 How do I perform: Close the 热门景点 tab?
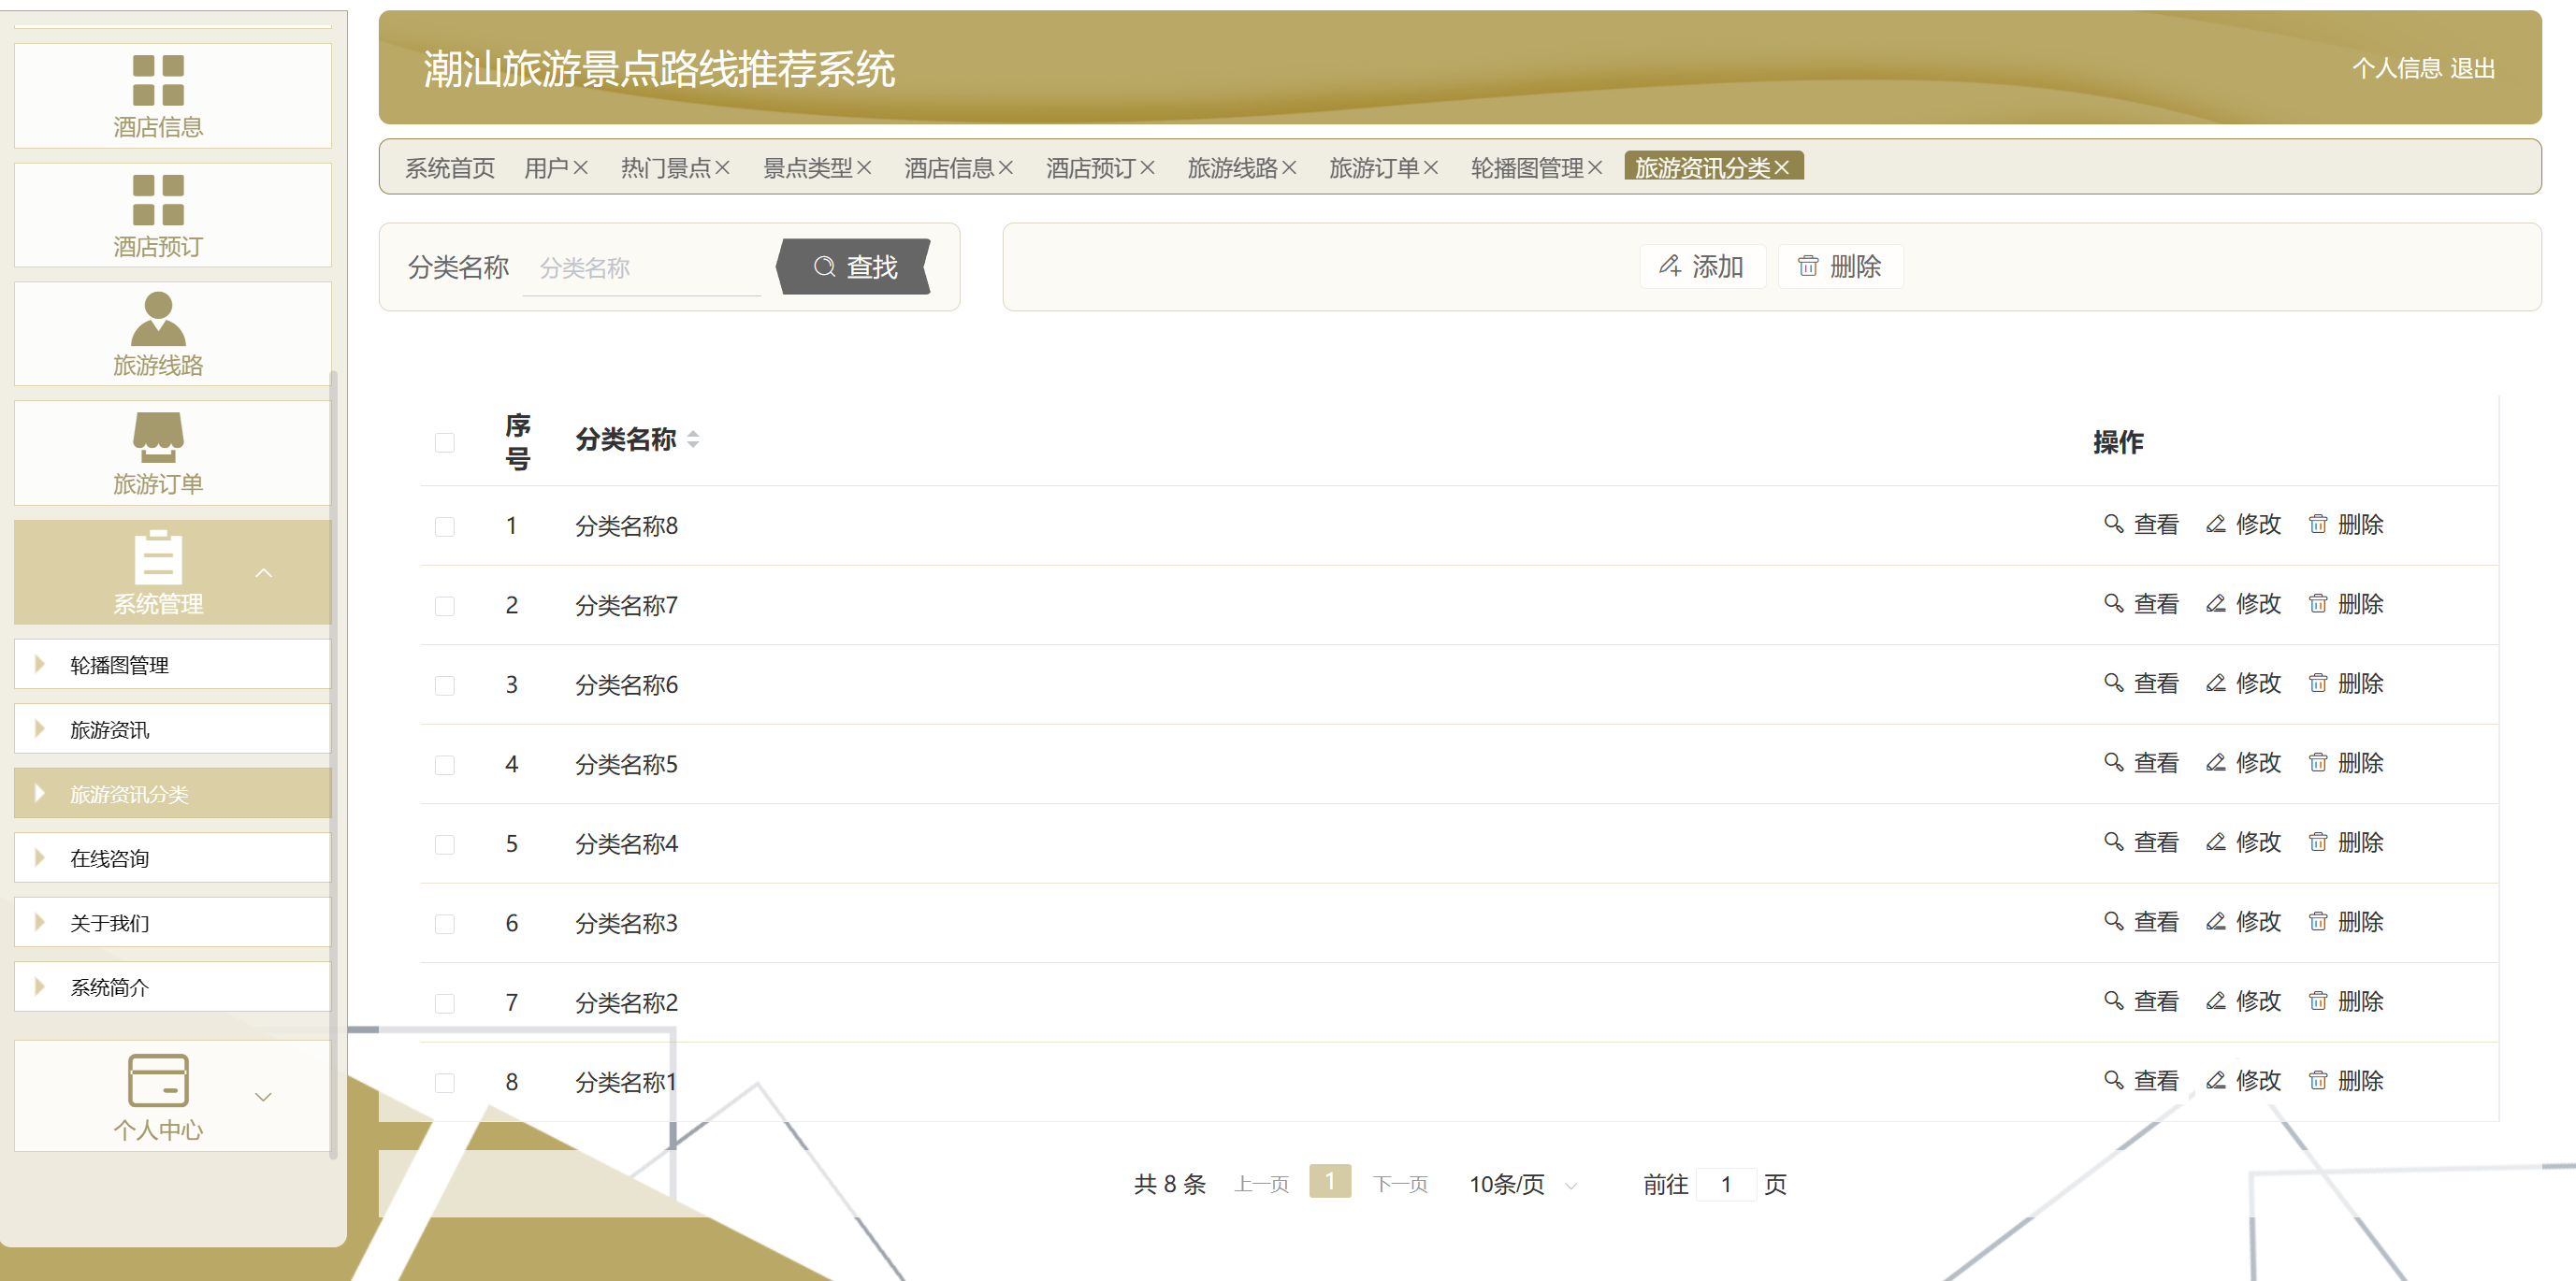tap(723, 168)
